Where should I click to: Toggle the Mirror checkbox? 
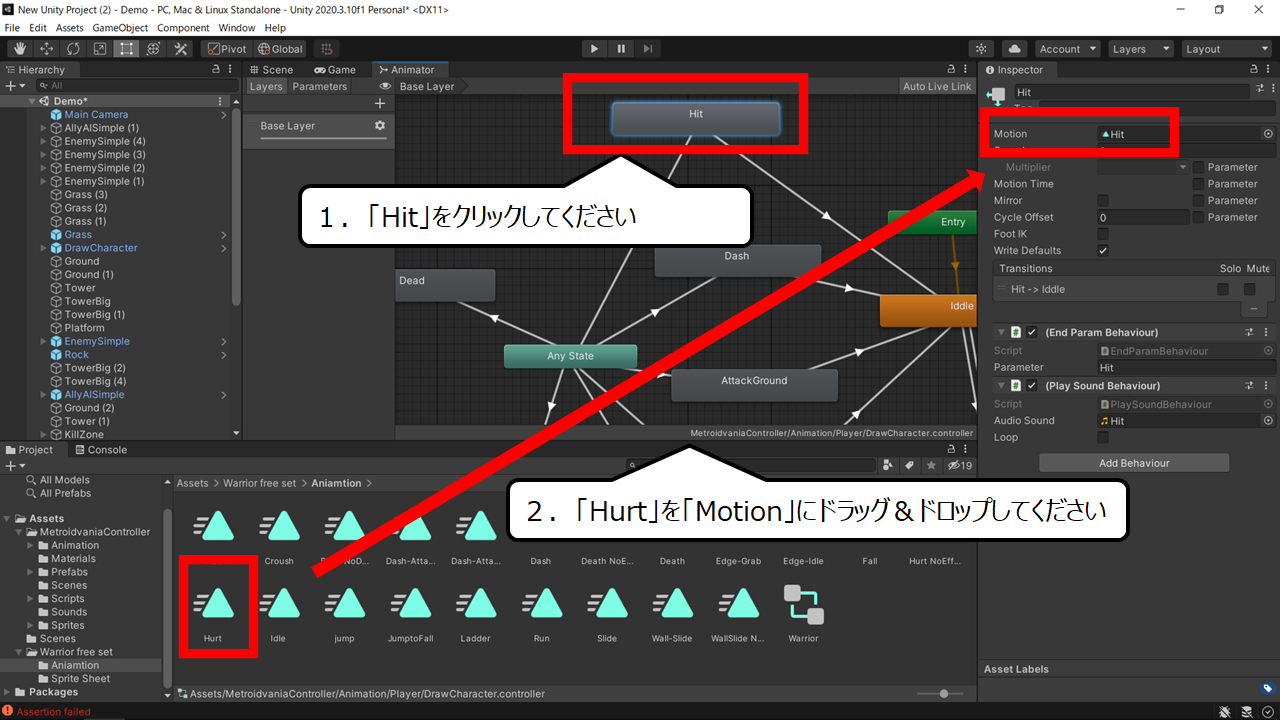coord(1103,201)
